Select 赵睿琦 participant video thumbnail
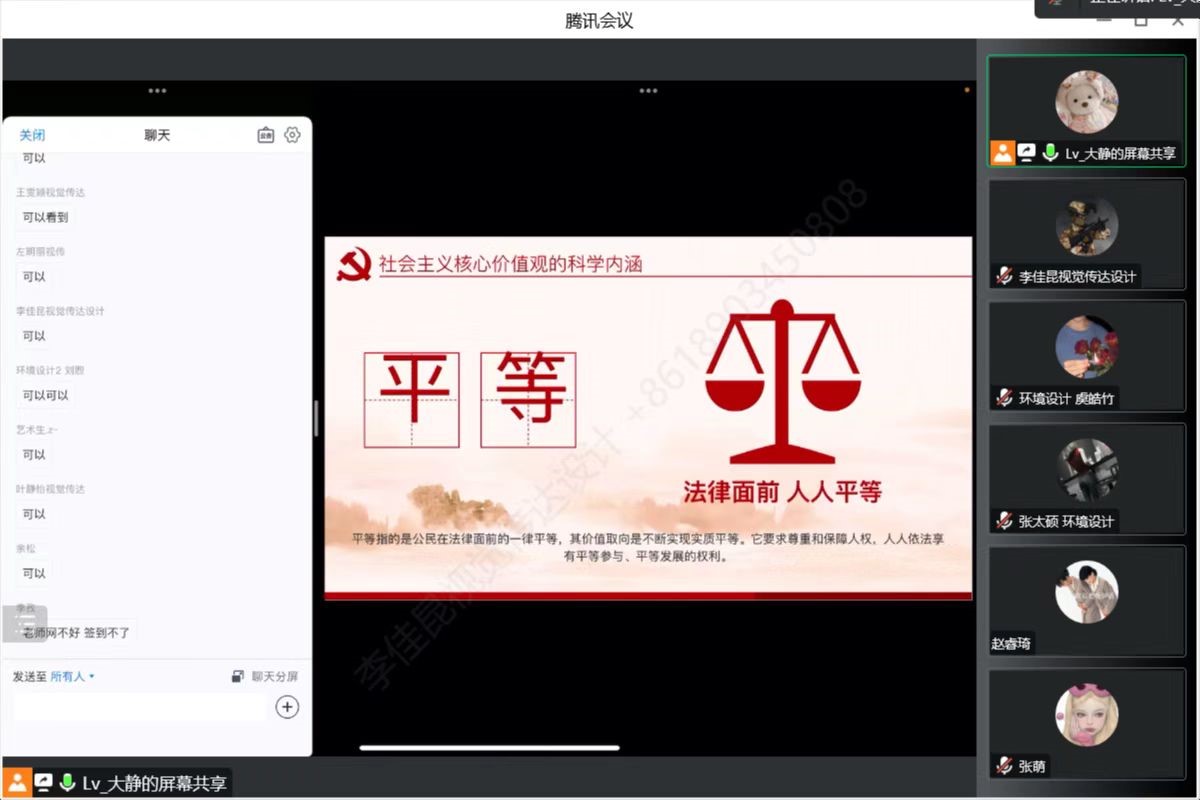Screen dimensions: 1200x800 pos(1086,600)
